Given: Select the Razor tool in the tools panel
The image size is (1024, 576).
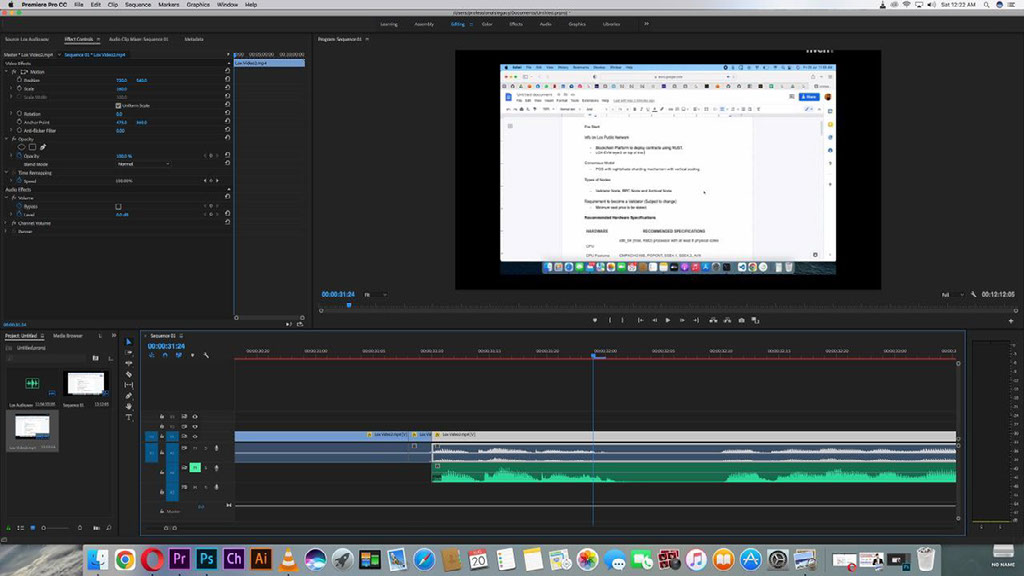Looking at the screenshot, I should (129, 374).
